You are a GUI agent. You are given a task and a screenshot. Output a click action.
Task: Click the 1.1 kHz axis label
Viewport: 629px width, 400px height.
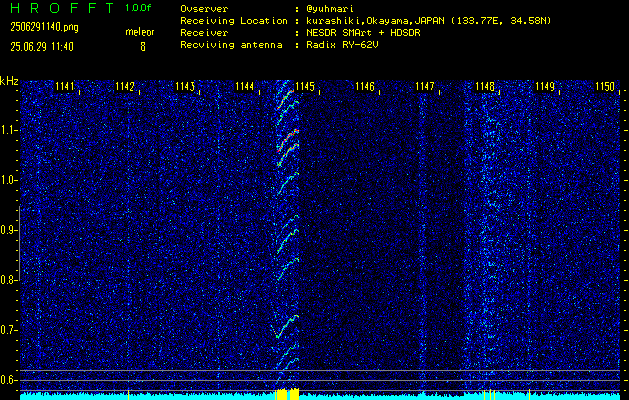pyautogui.click(x=7, y=130)
